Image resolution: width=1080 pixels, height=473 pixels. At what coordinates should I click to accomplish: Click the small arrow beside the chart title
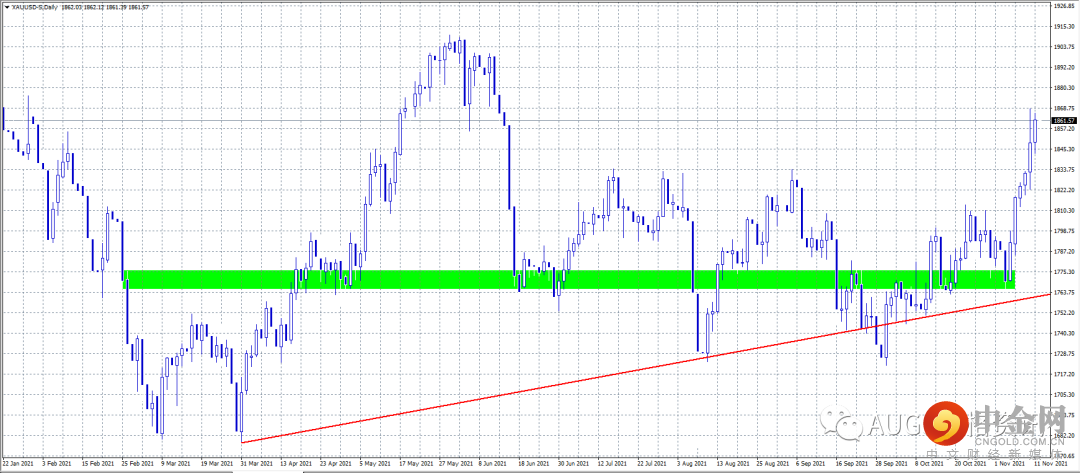tap(6, 6)
